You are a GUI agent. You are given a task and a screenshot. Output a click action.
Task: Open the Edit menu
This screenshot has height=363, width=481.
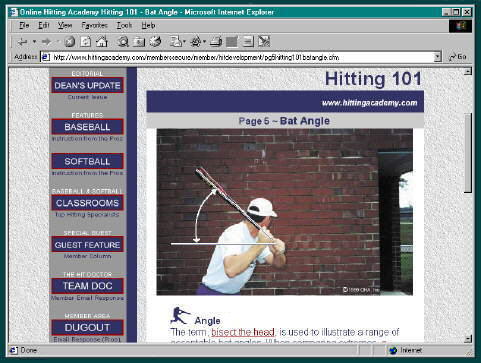[x=43, y=26]
